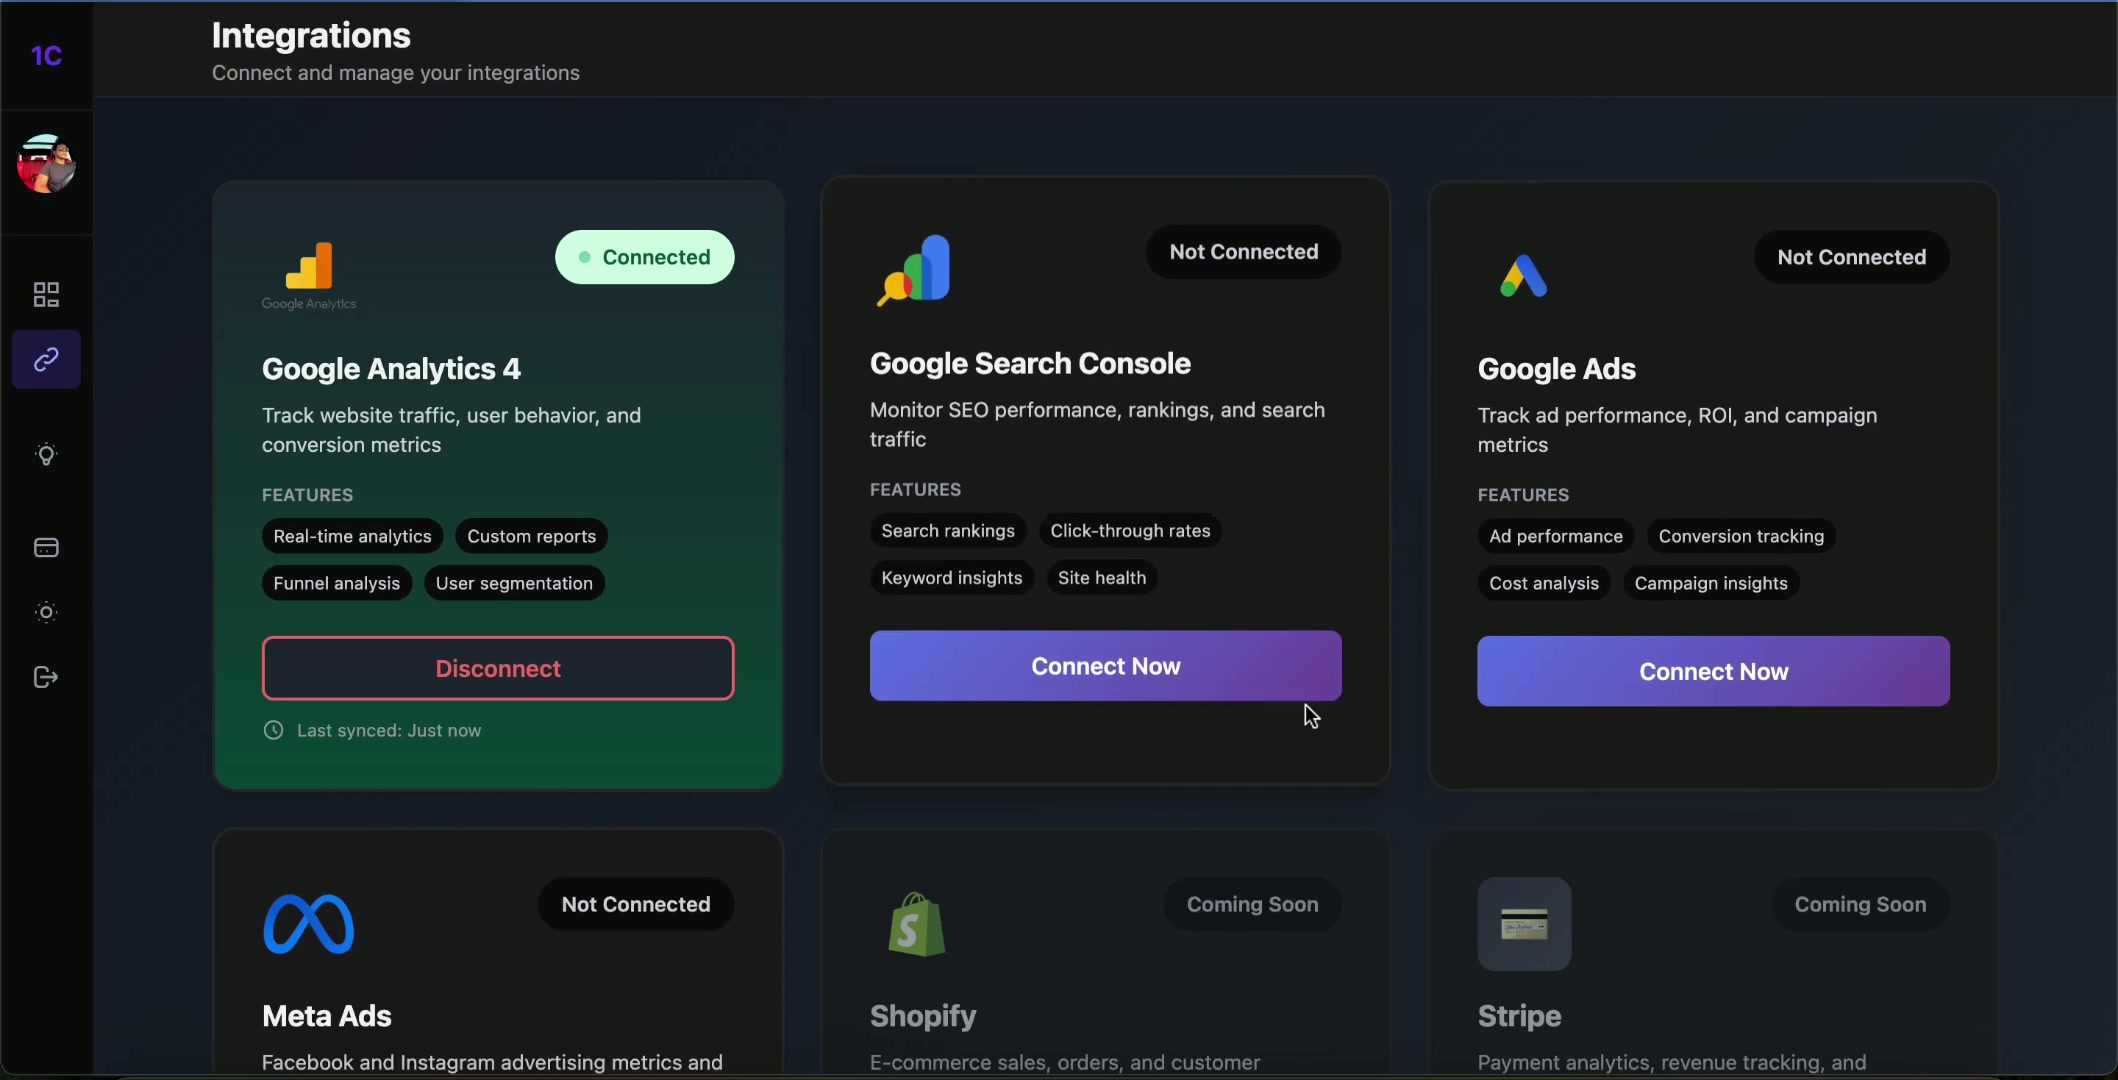Click the logout icon in sidebar
The image size is (2118, 1080).
[x=46, y=678]
